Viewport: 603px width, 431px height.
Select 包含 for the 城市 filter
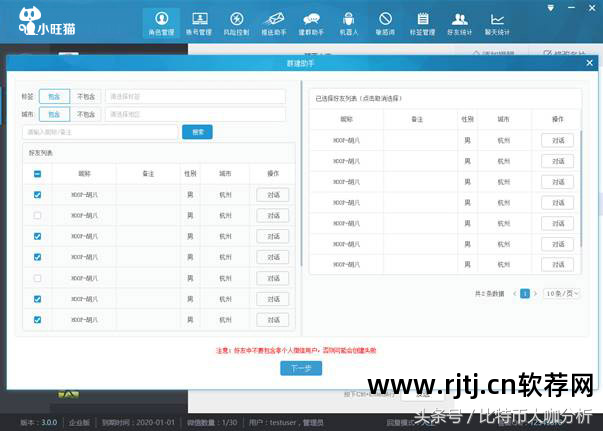54,114
